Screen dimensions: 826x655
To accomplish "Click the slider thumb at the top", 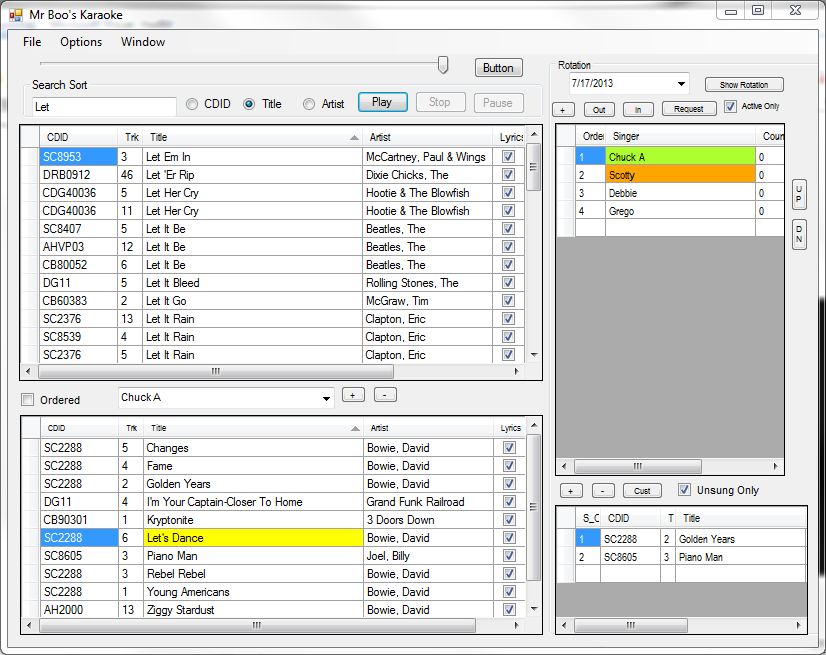I will tap(443, 65).
